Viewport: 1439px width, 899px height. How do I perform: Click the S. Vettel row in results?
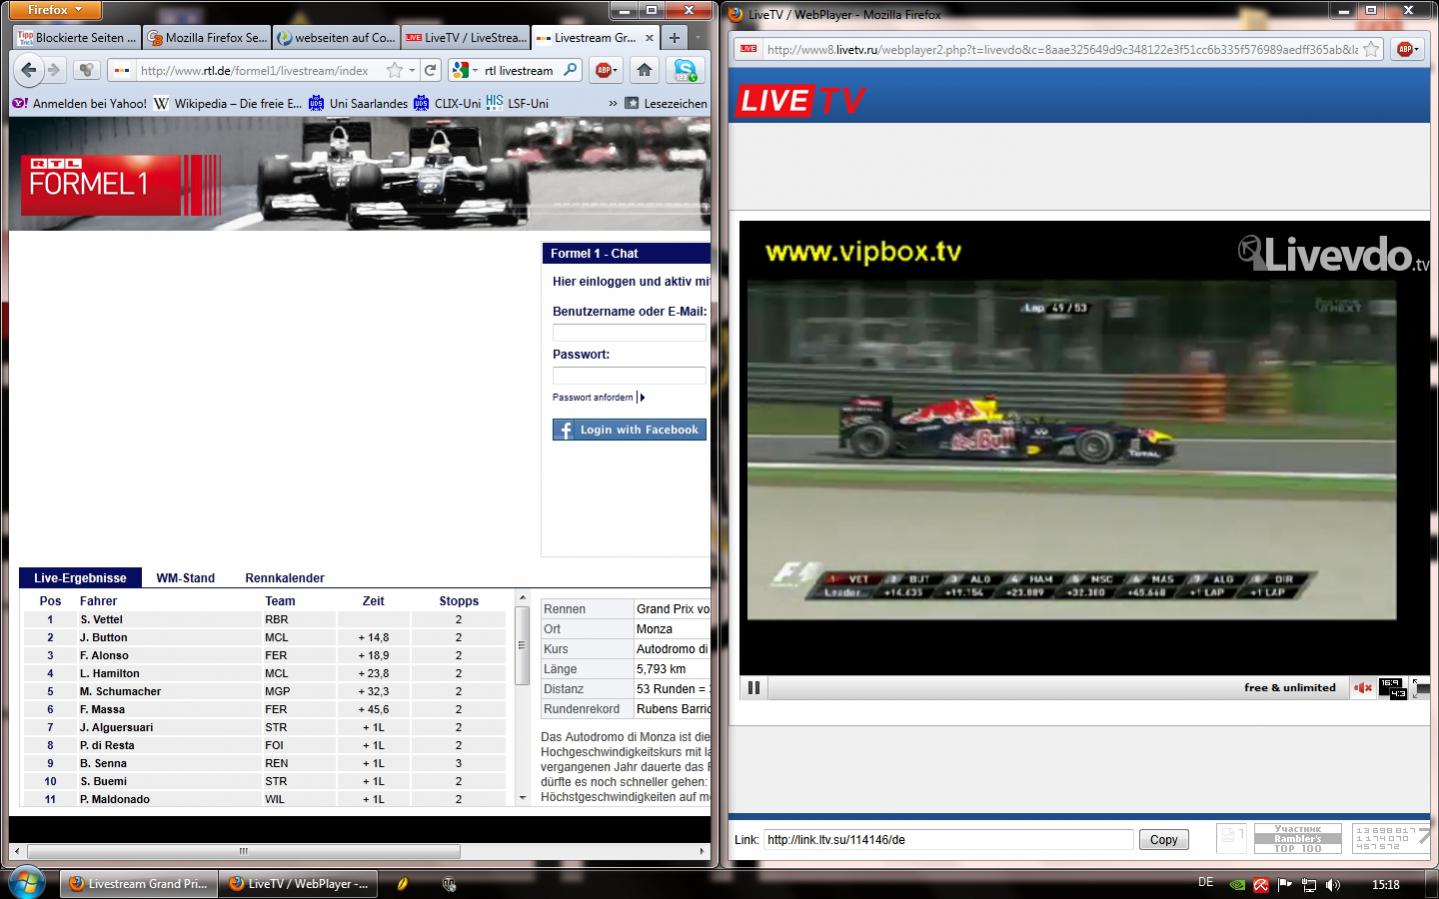[x=264, y=619]
